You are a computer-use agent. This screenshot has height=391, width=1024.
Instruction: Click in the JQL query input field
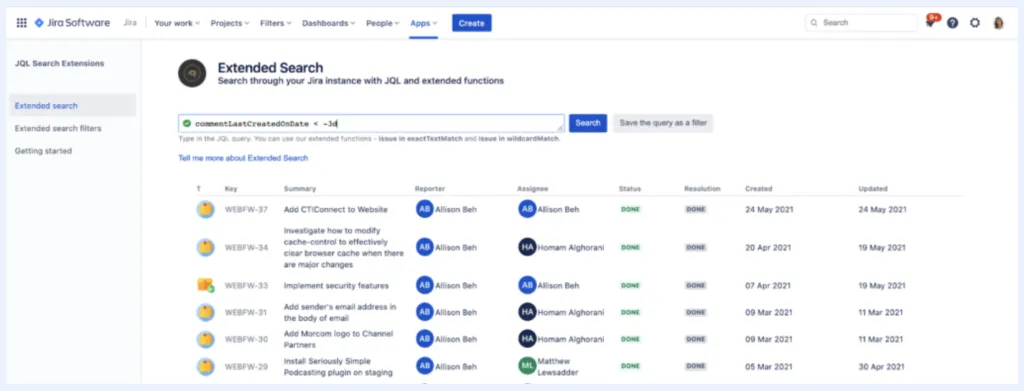pyautogui.click(x=371, y=123)
